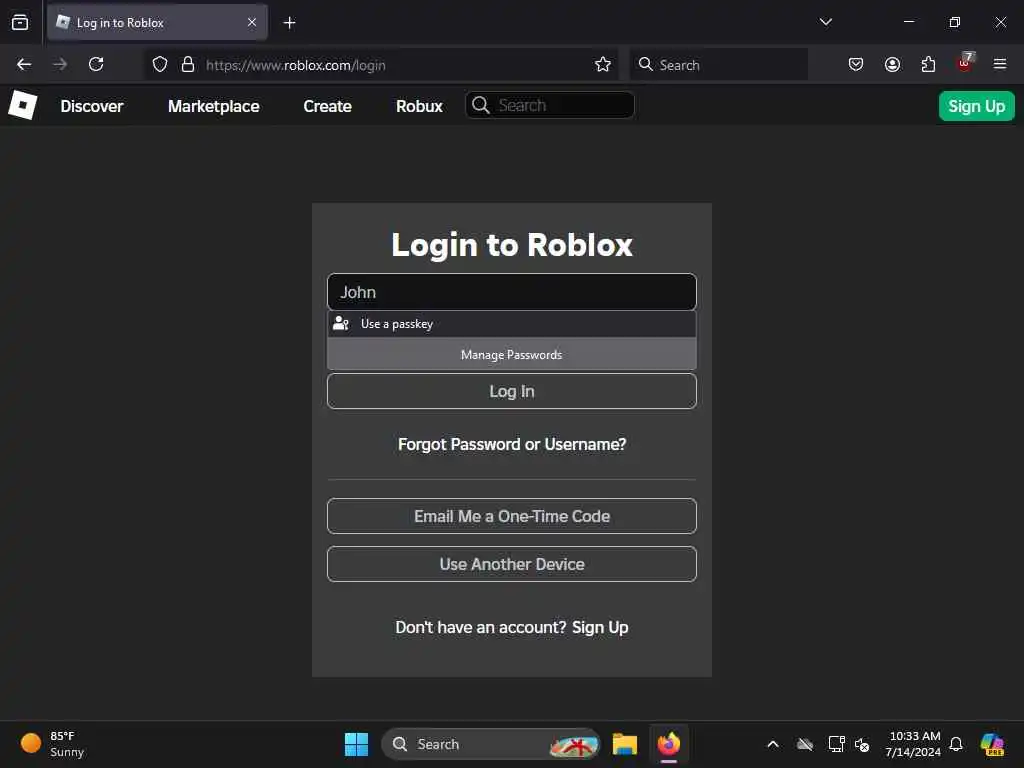Expand the list all tabs chevron
The width and height of the screenshot is (1024, 768).
826,22
